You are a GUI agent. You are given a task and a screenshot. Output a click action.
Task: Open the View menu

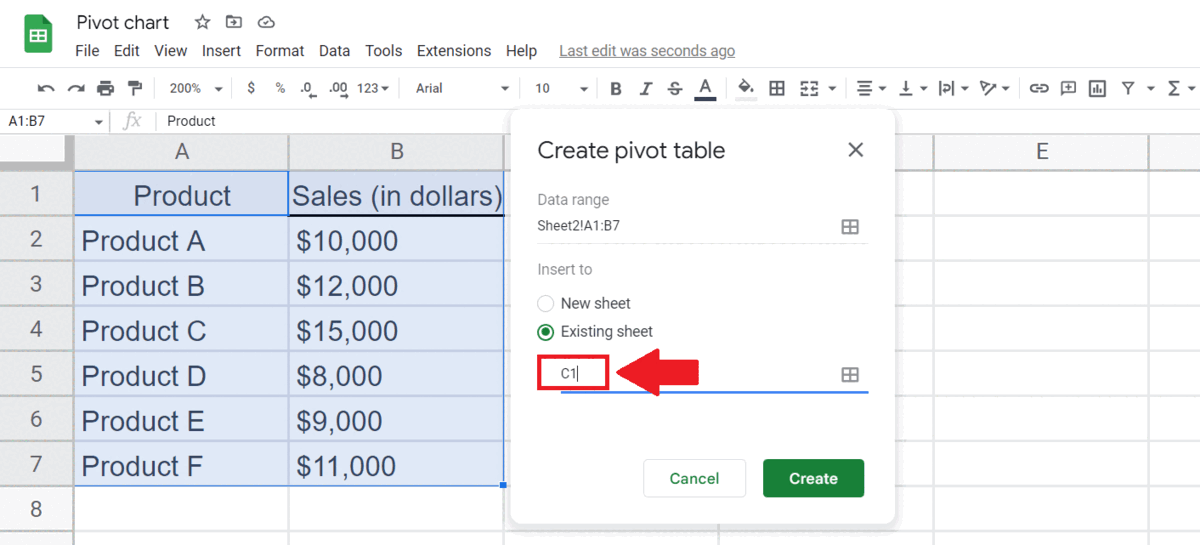(171, 51)
